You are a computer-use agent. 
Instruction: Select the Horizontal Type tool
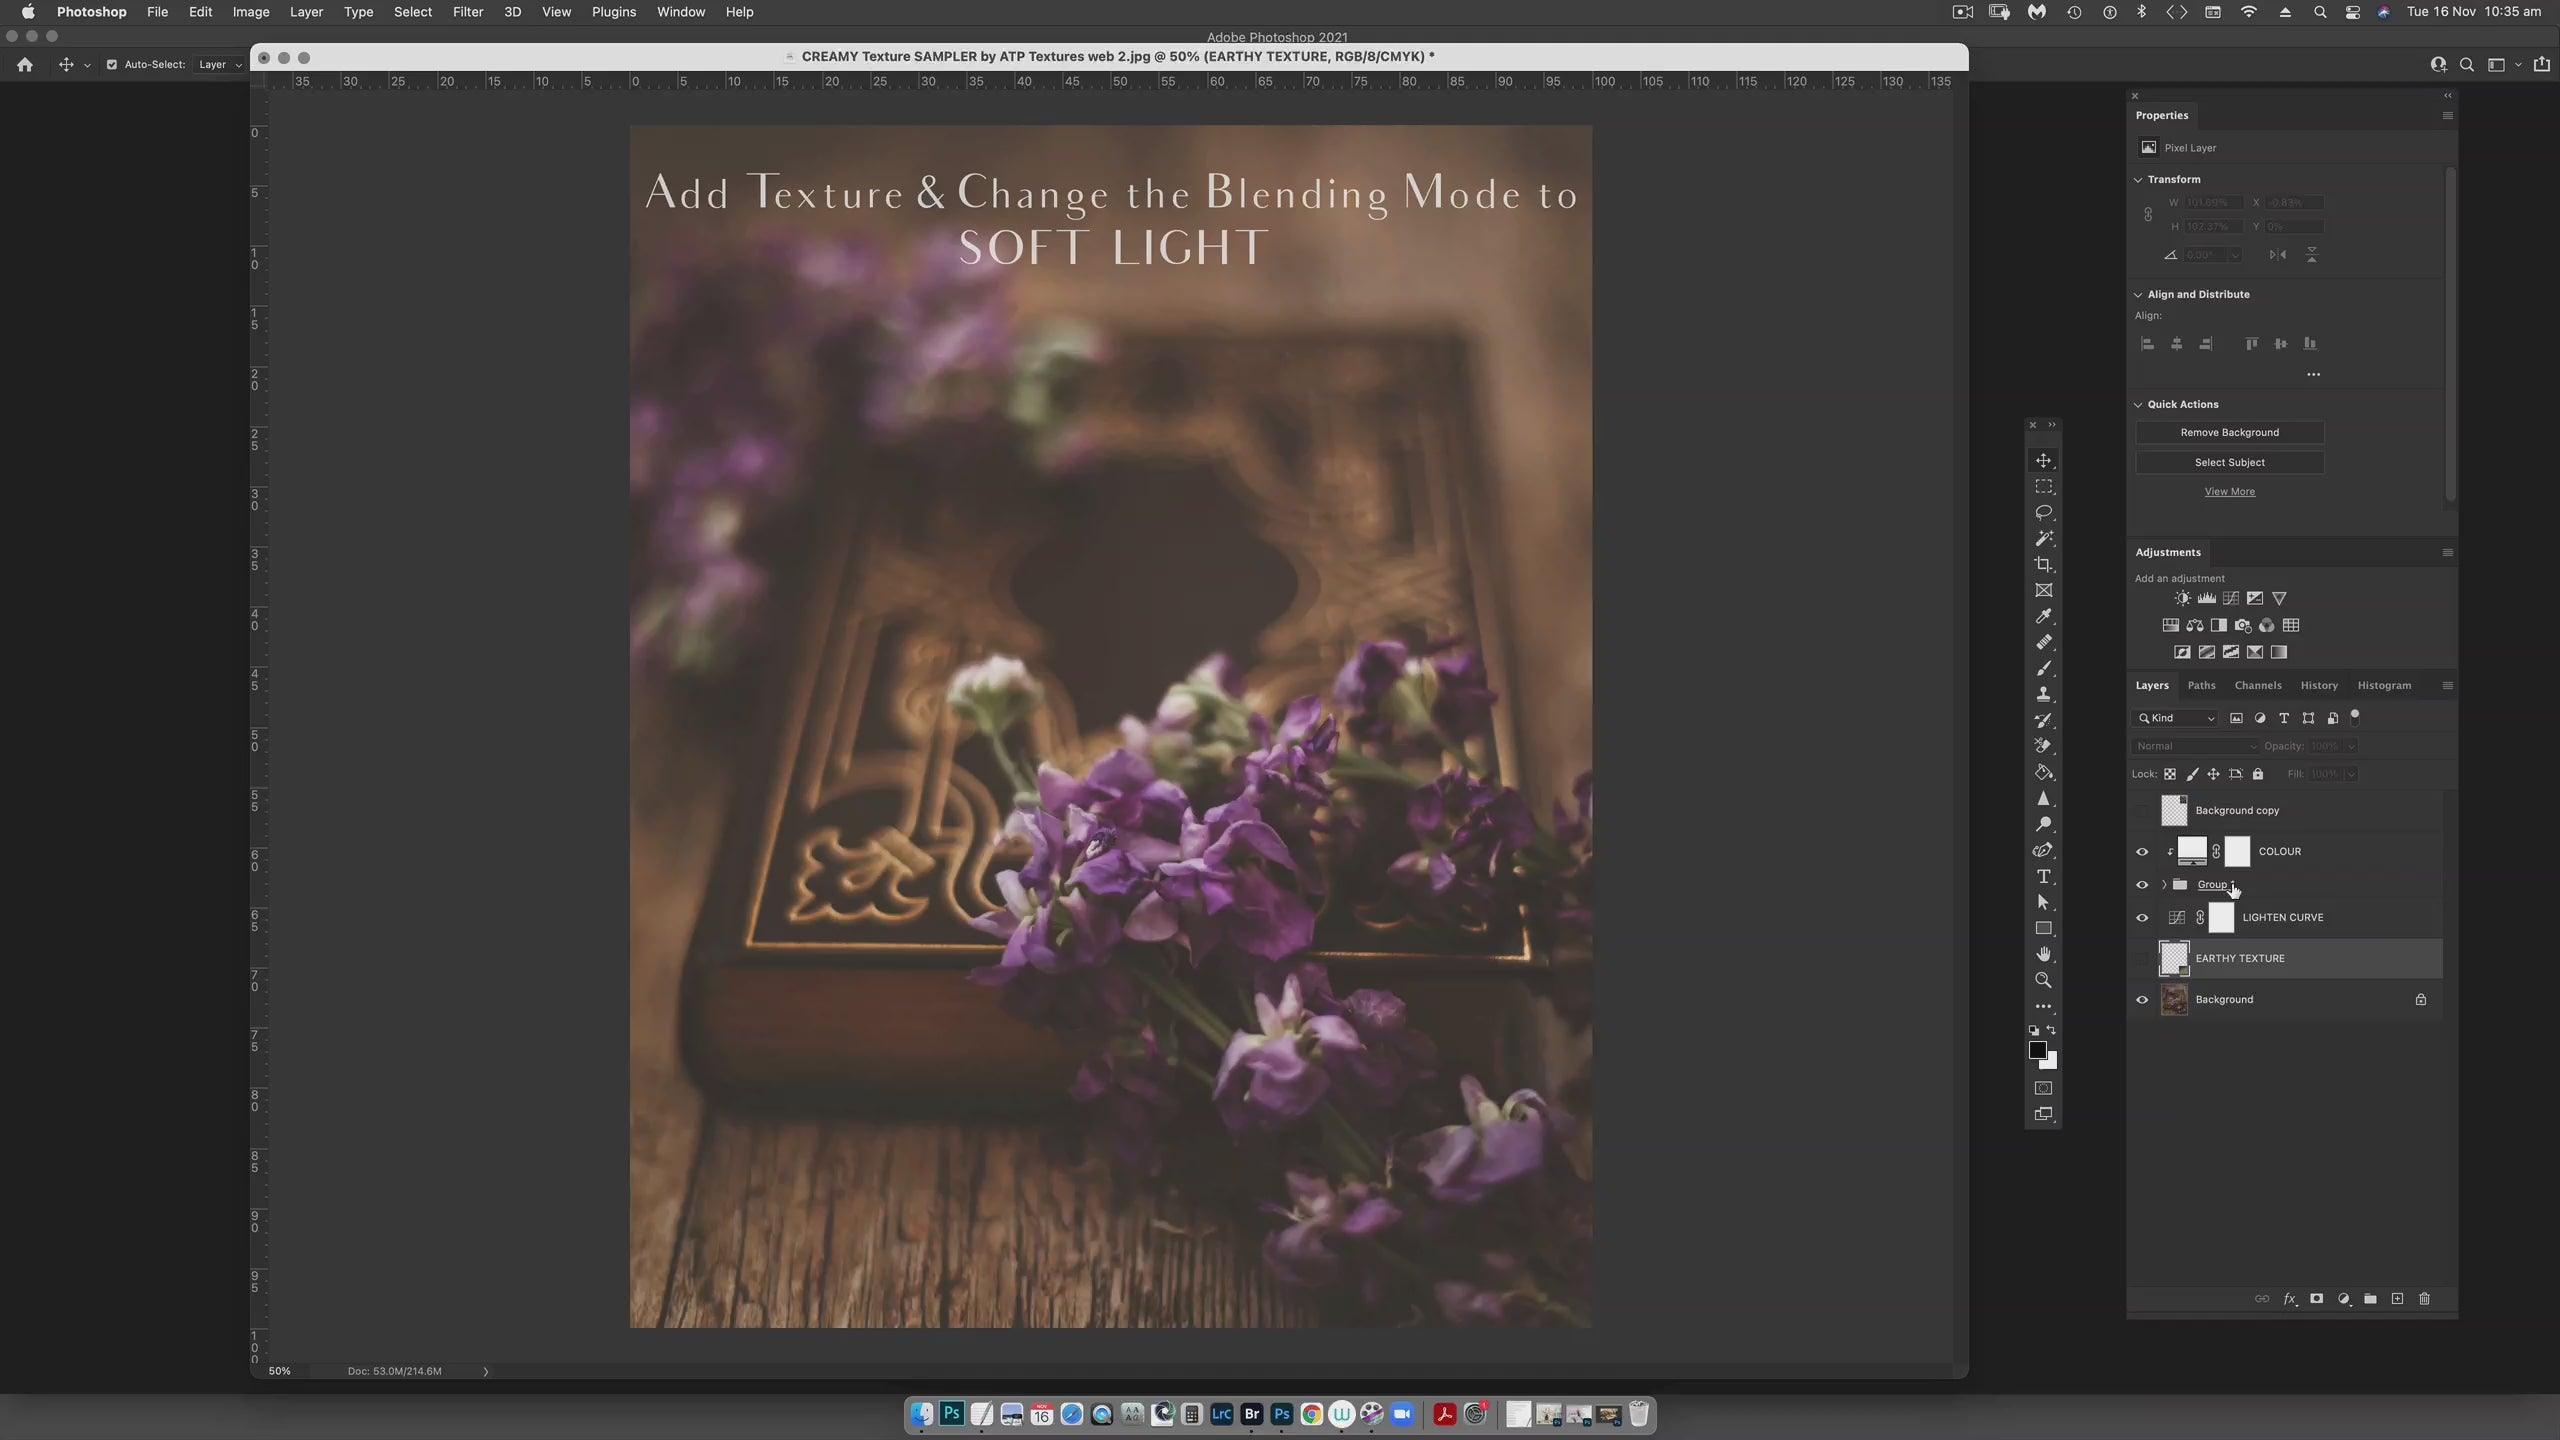point(2043,876)
